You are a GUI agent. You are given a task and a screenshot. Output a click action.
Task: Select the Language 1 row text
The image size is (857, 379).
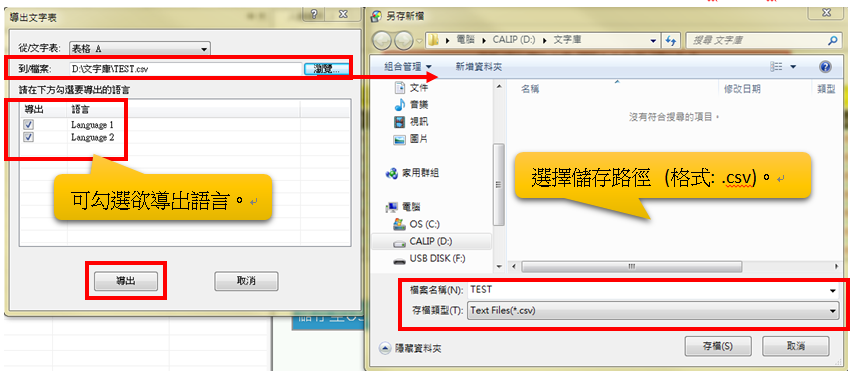tap(92, 125)
